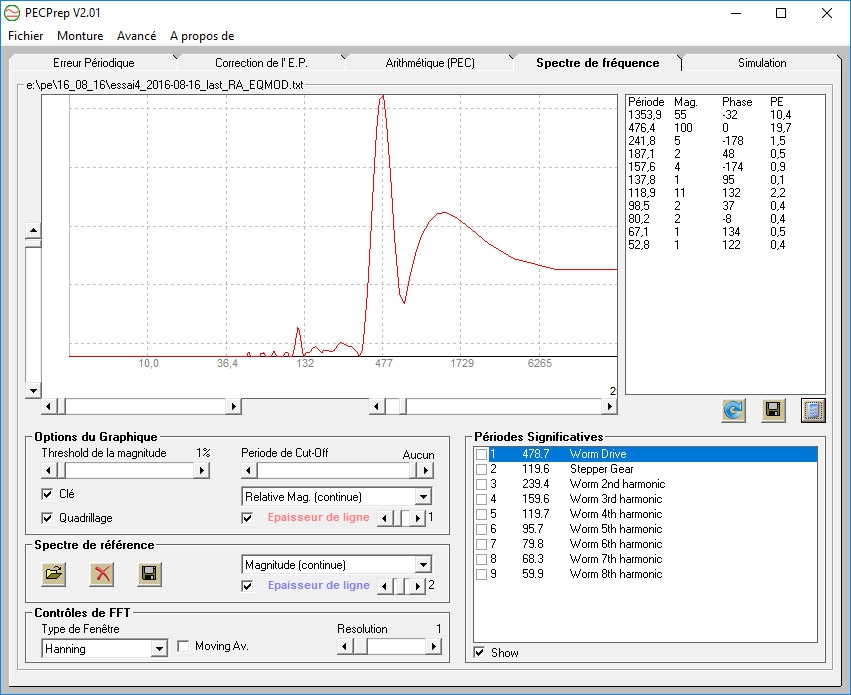Delete reference spectrum with red X icon
851x695 pixels.
(101, 573)
